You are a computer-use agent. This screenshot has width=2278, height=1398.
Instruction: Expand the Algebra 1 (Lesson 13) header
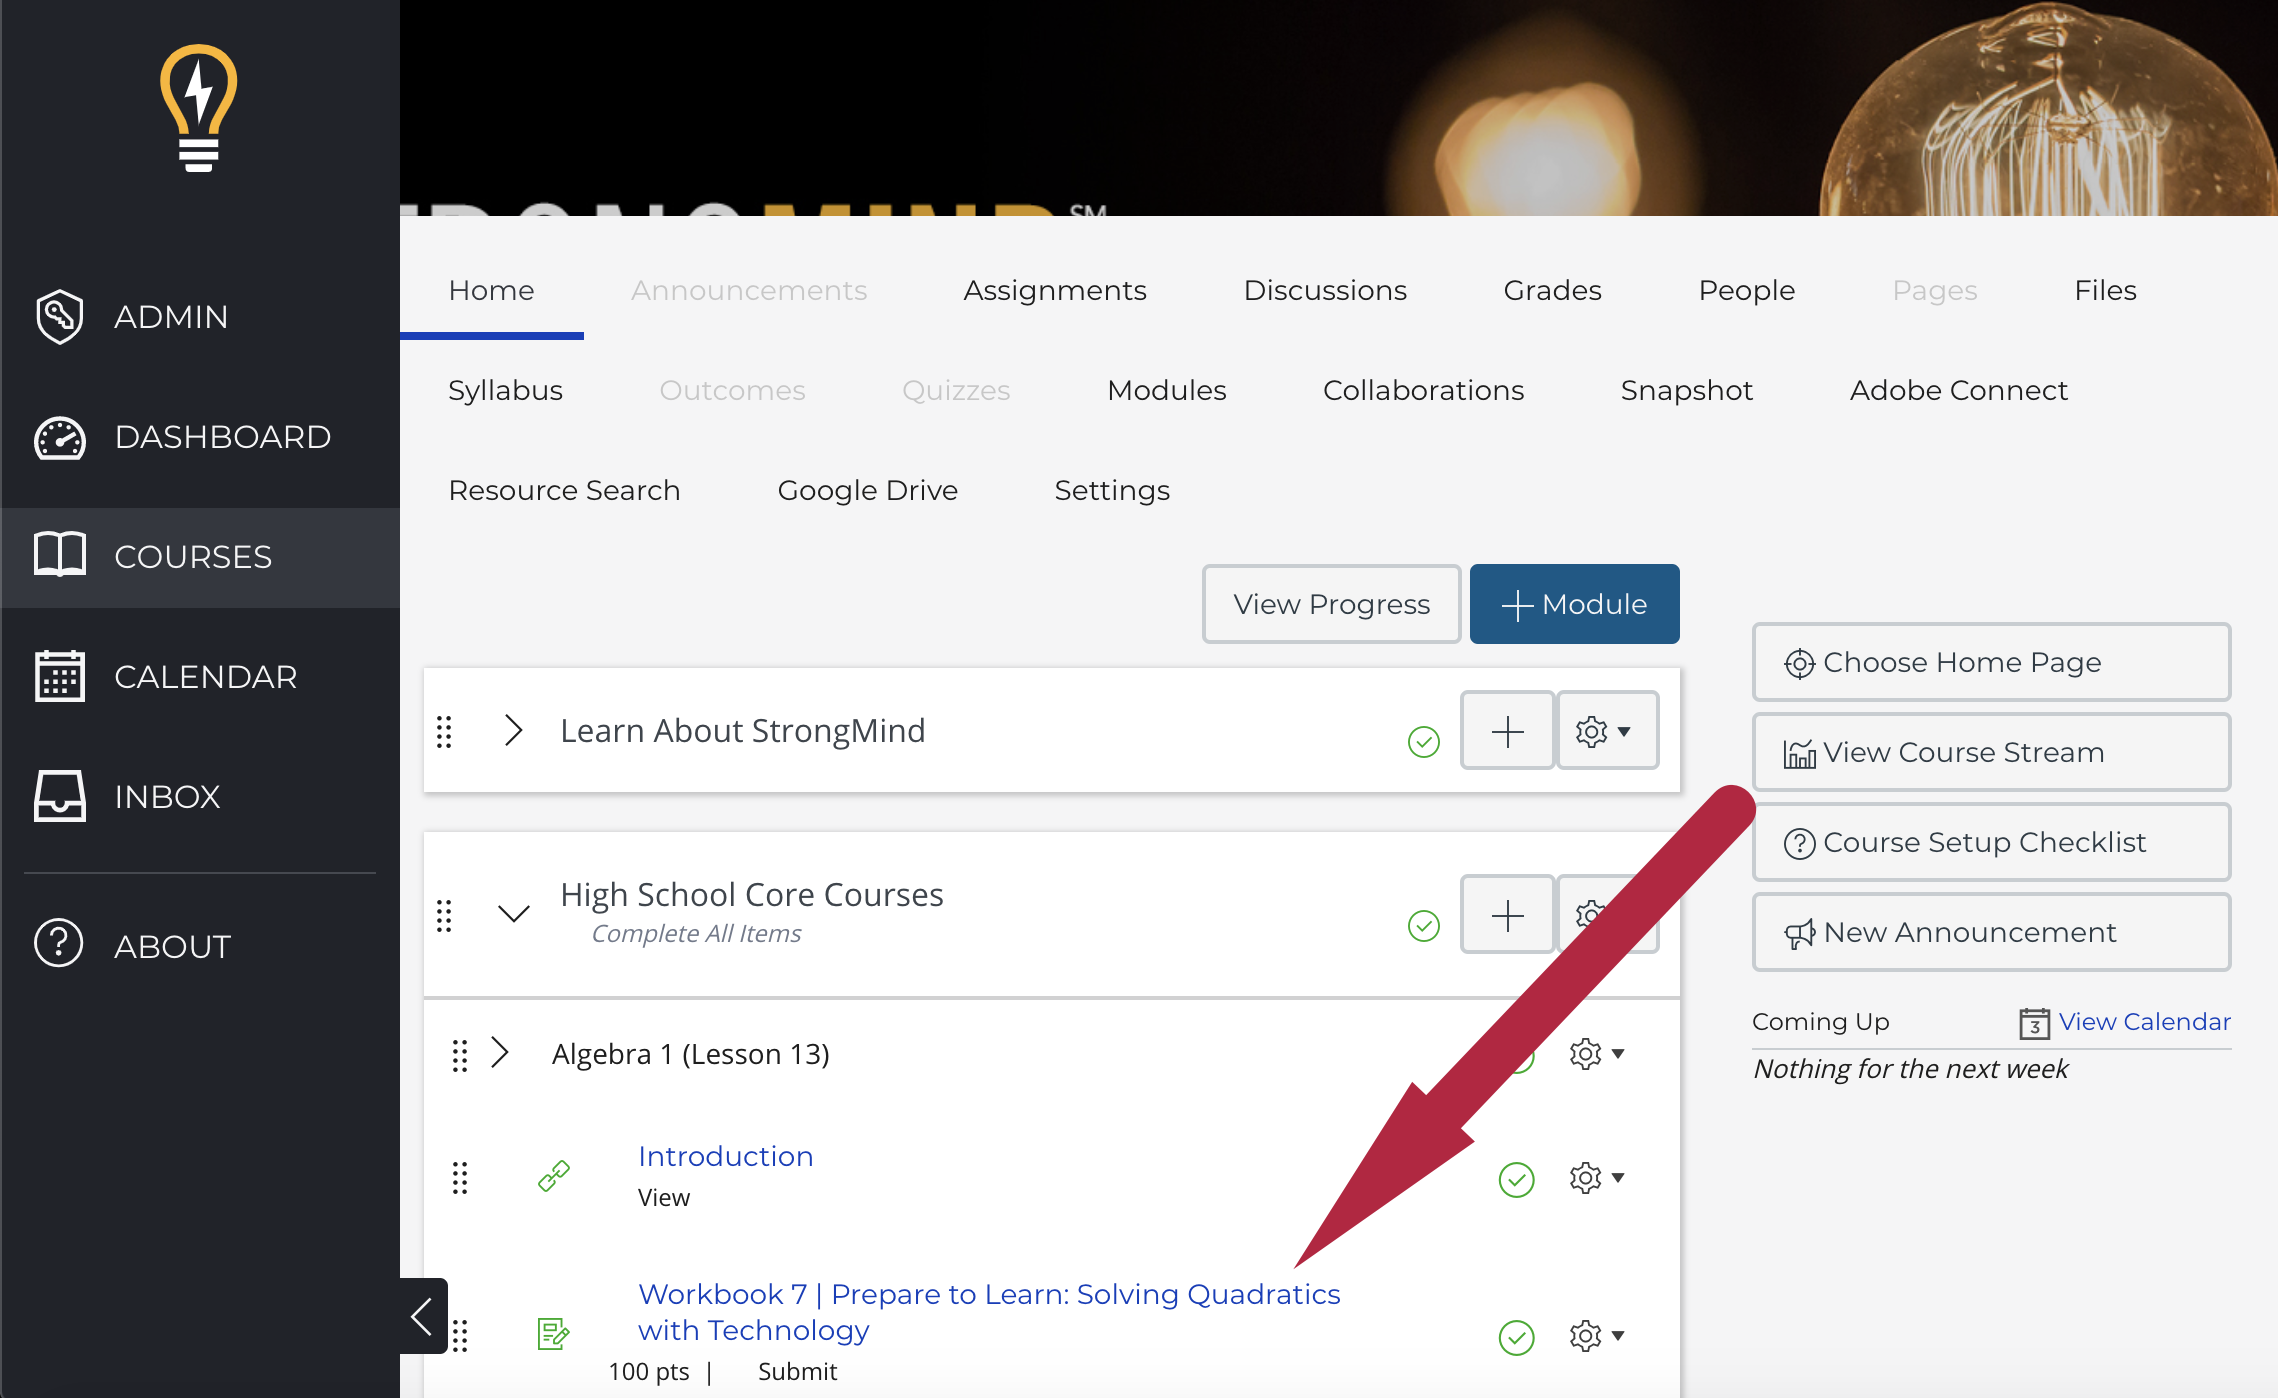501,1052
